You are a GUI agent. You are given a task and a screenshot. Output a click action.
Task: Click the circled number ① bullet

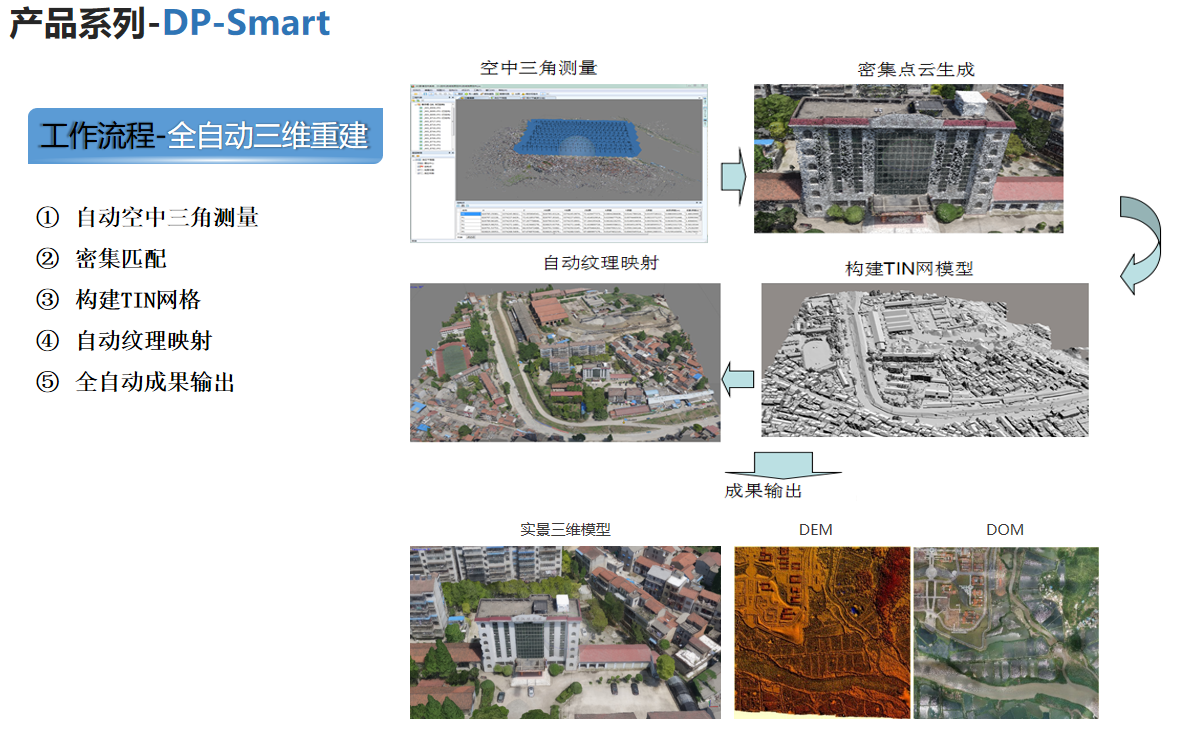tap(48, 218)
